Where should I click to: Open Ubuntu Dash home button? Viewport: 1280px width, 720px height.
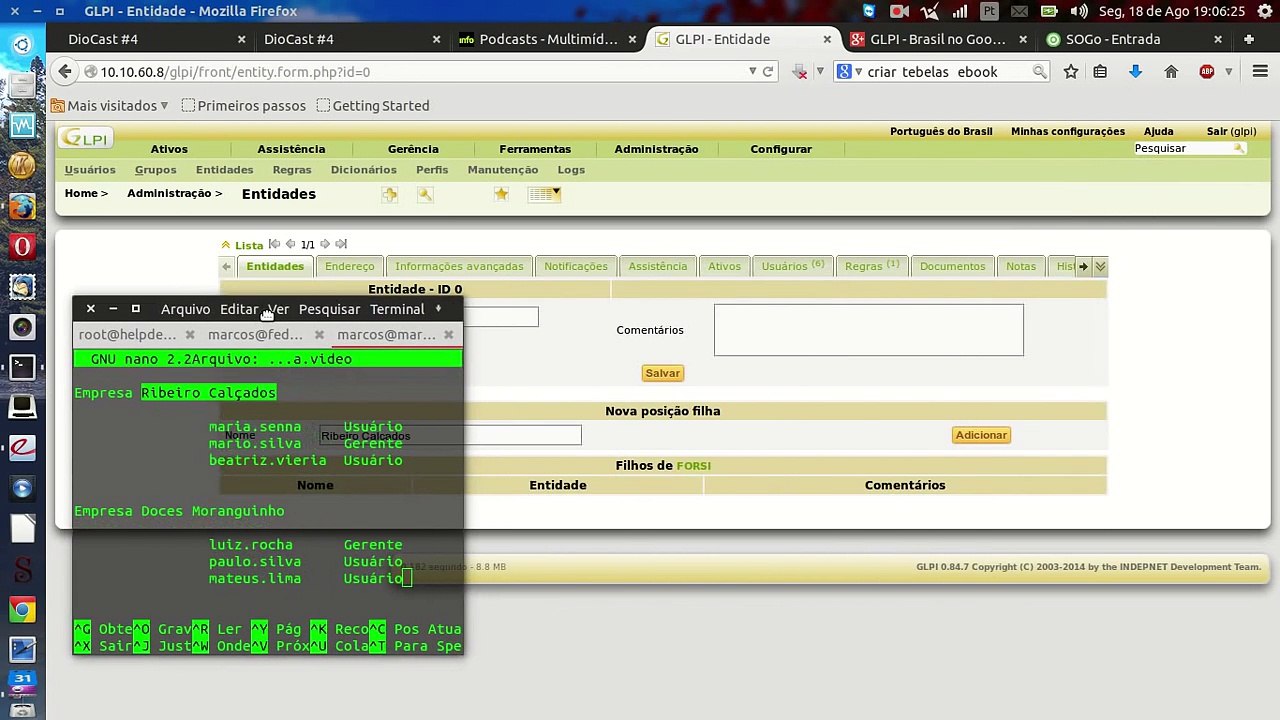tap(22, 45)
